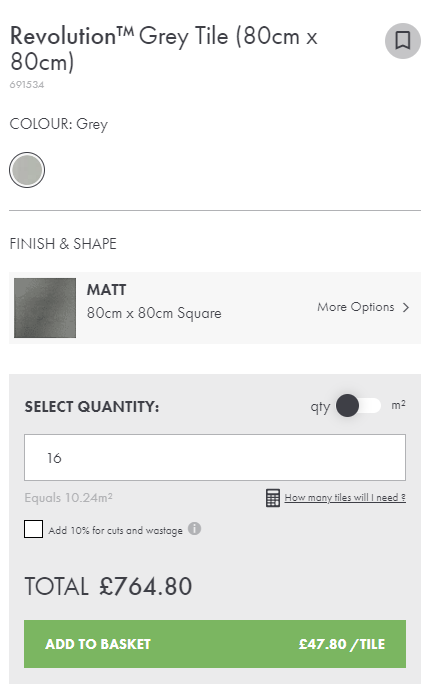The image size is (428, 684).
Task: Click the £47.80 /TILE price on button
Action: pyautogui.click(x=342, y=644)
